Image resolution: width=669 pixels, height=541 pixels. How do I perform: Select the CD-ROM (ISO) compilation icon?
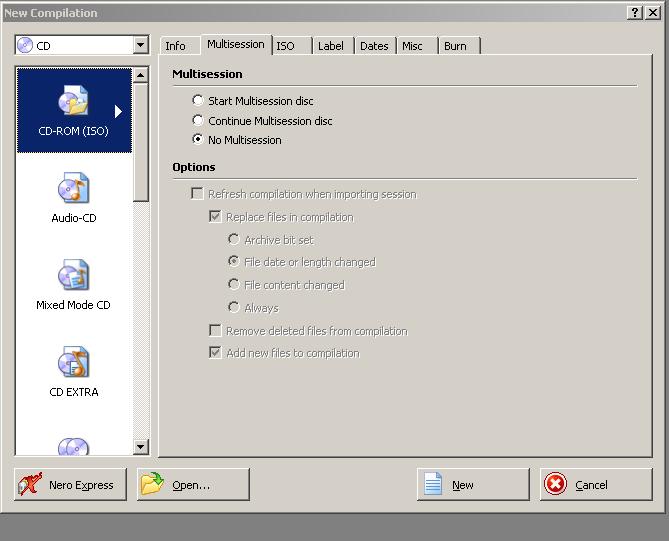pos(73,102)
